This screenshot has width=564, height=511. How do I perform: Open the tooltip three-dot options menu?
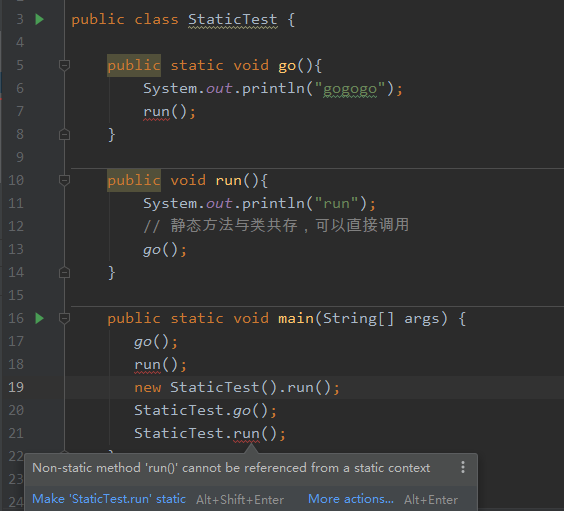(x=463, y=467)
